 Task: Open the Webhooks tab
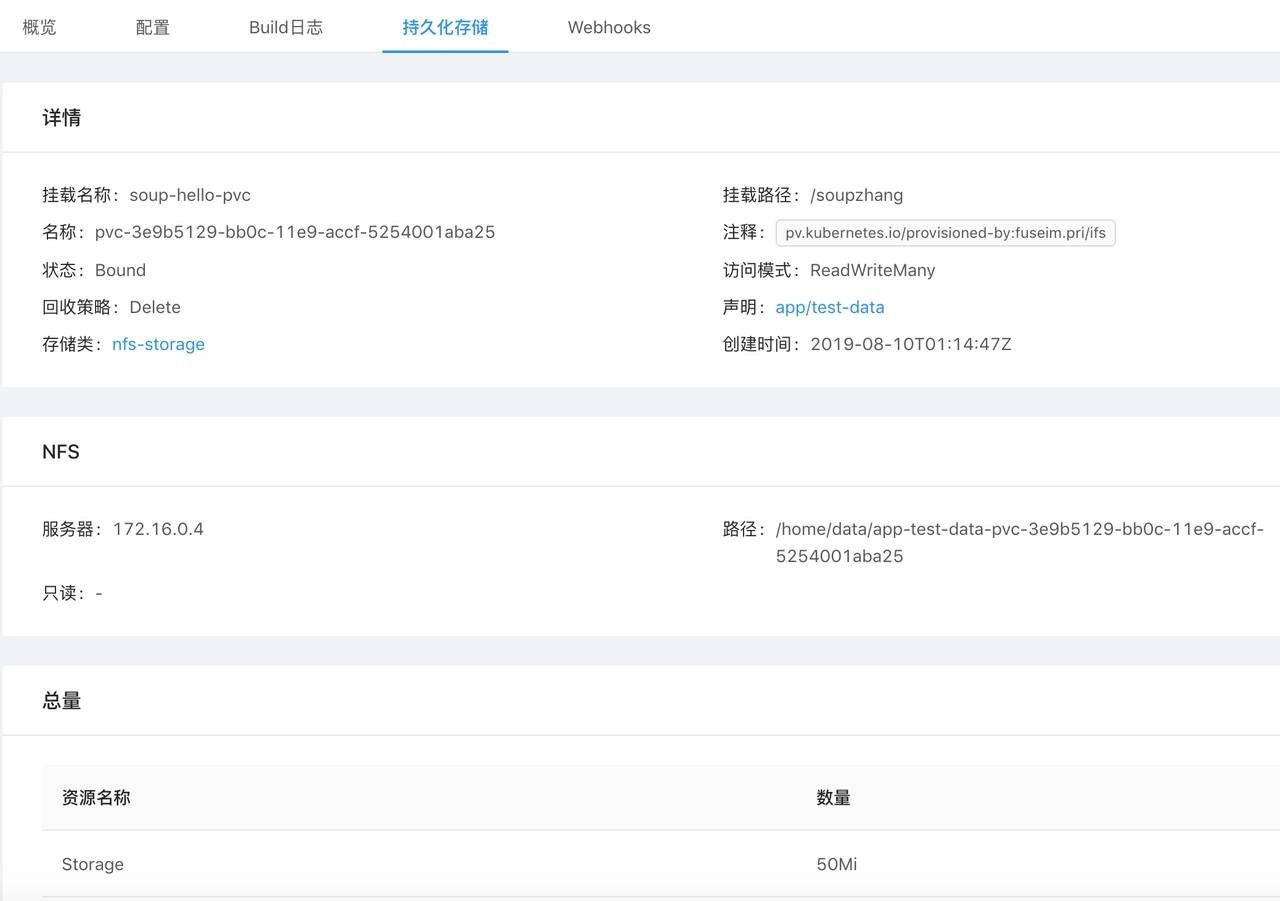pyautogui.click(x=609, y=27)
